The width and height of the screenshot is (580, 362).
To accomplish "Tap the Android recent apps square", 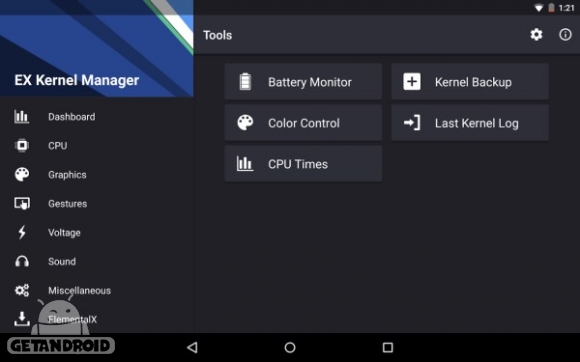I will tap(388, 347).
